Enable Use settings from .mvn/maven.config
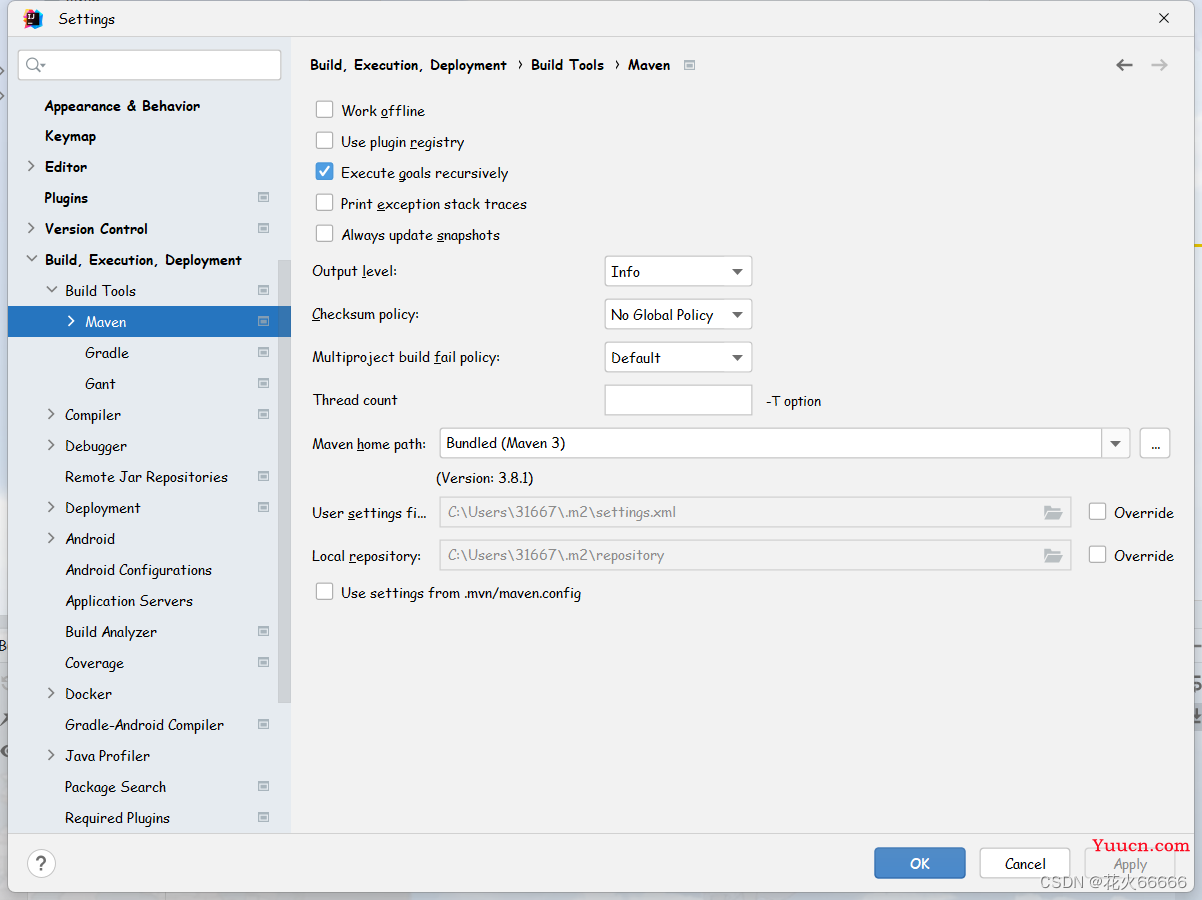1202x900 pixels. click(x=324, y=592)
